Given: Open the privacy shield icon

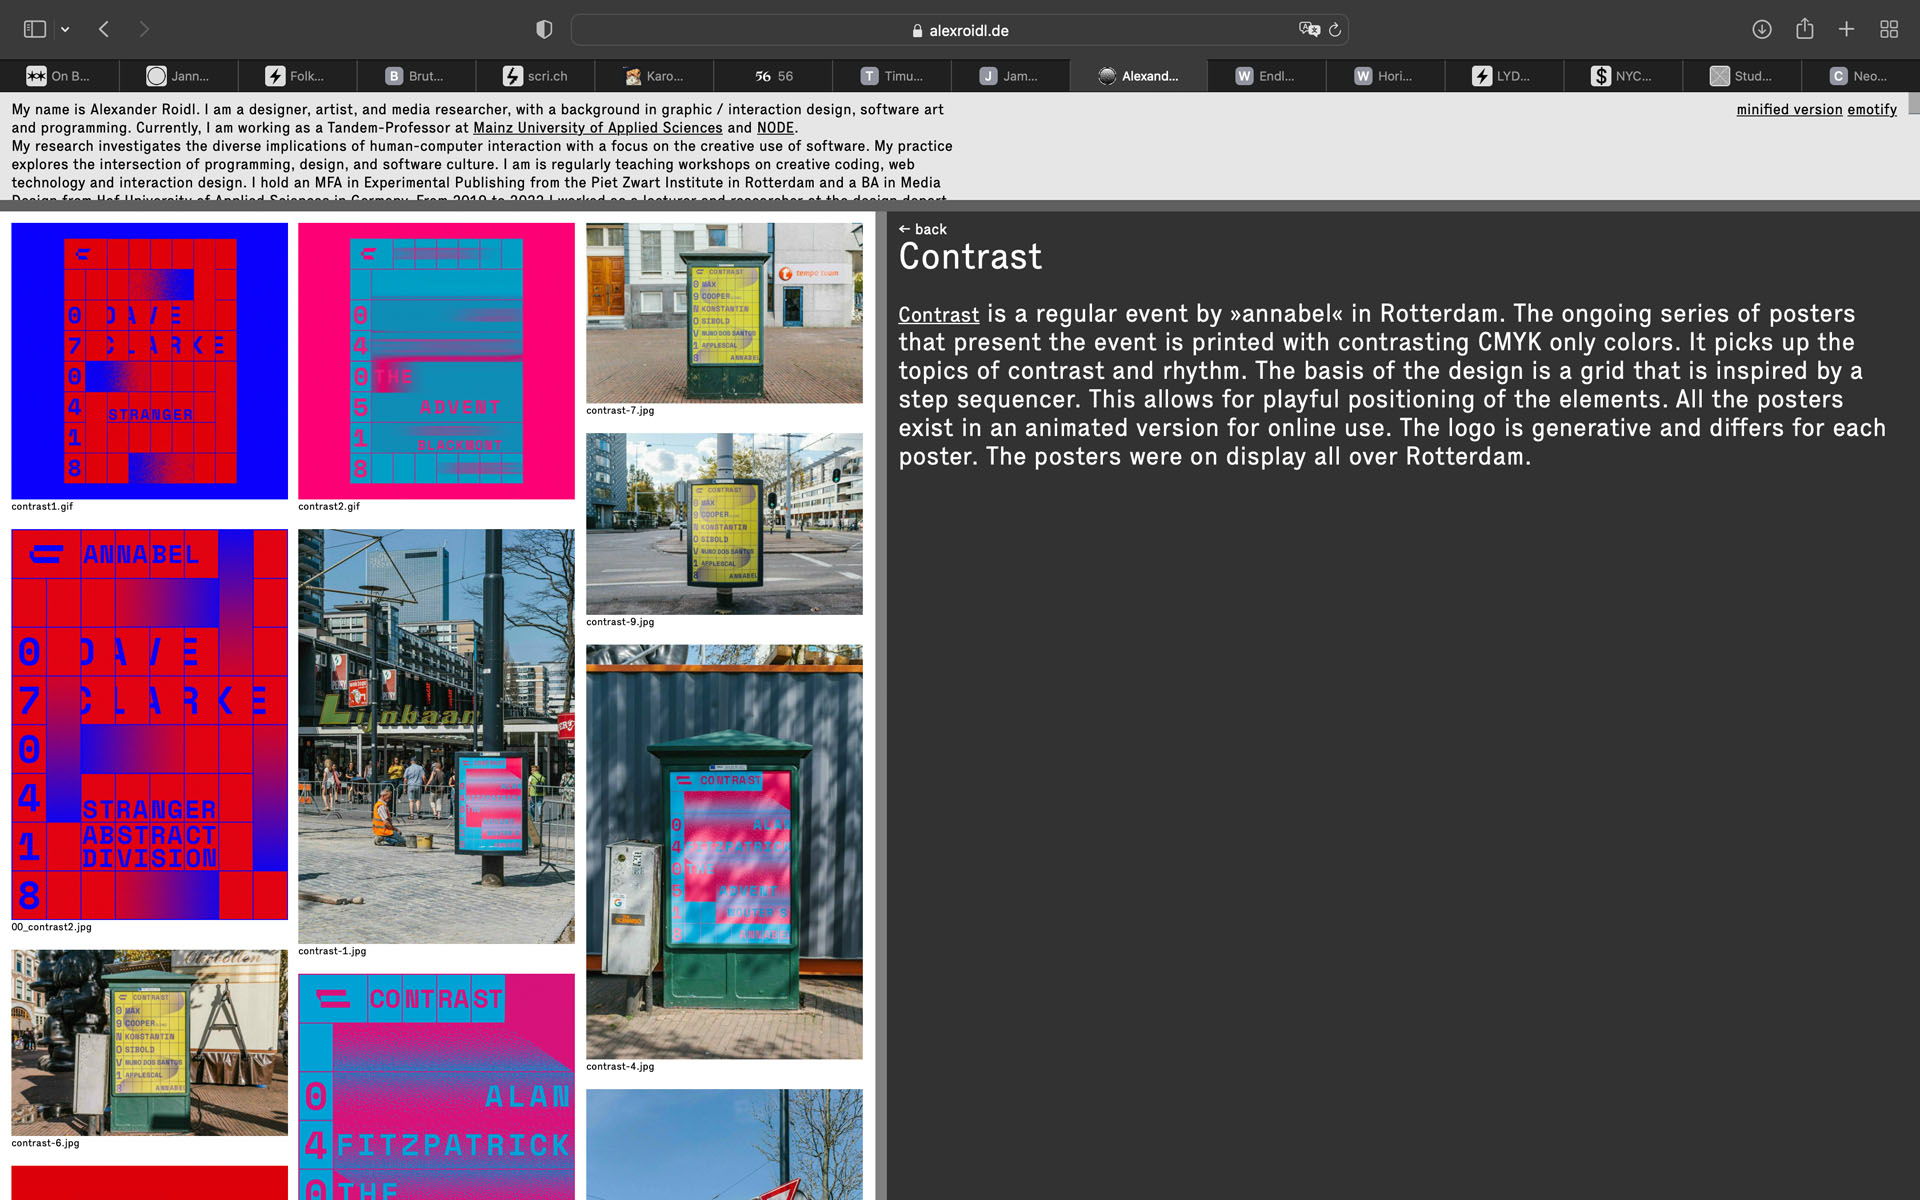Looking at the screenshot, I should 544,29.
